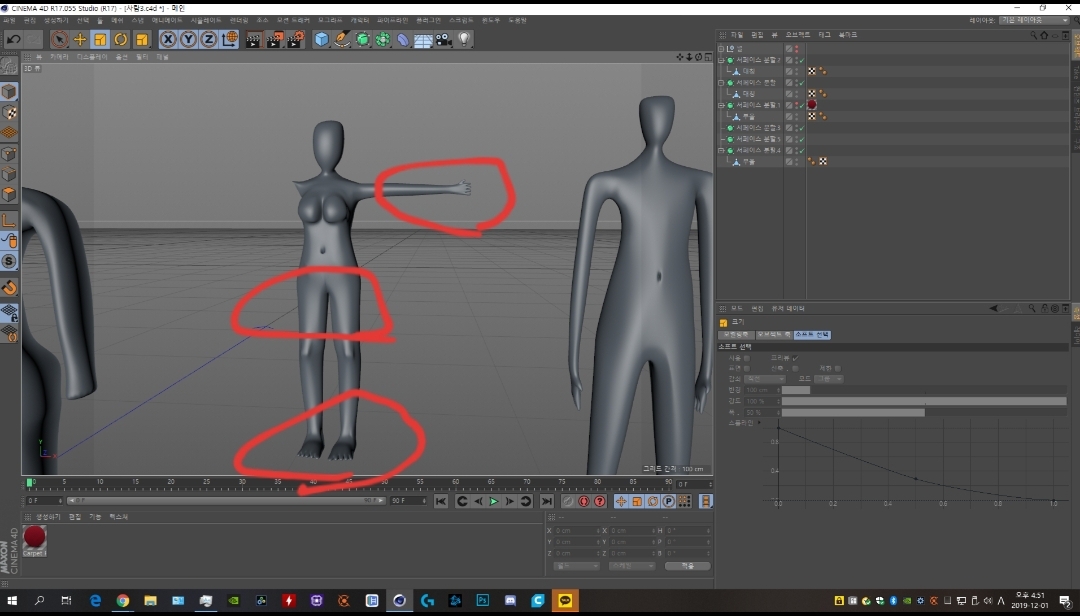Open the 파일 menu in menu bar
The image size is (1080, 616).
[9, 21]
